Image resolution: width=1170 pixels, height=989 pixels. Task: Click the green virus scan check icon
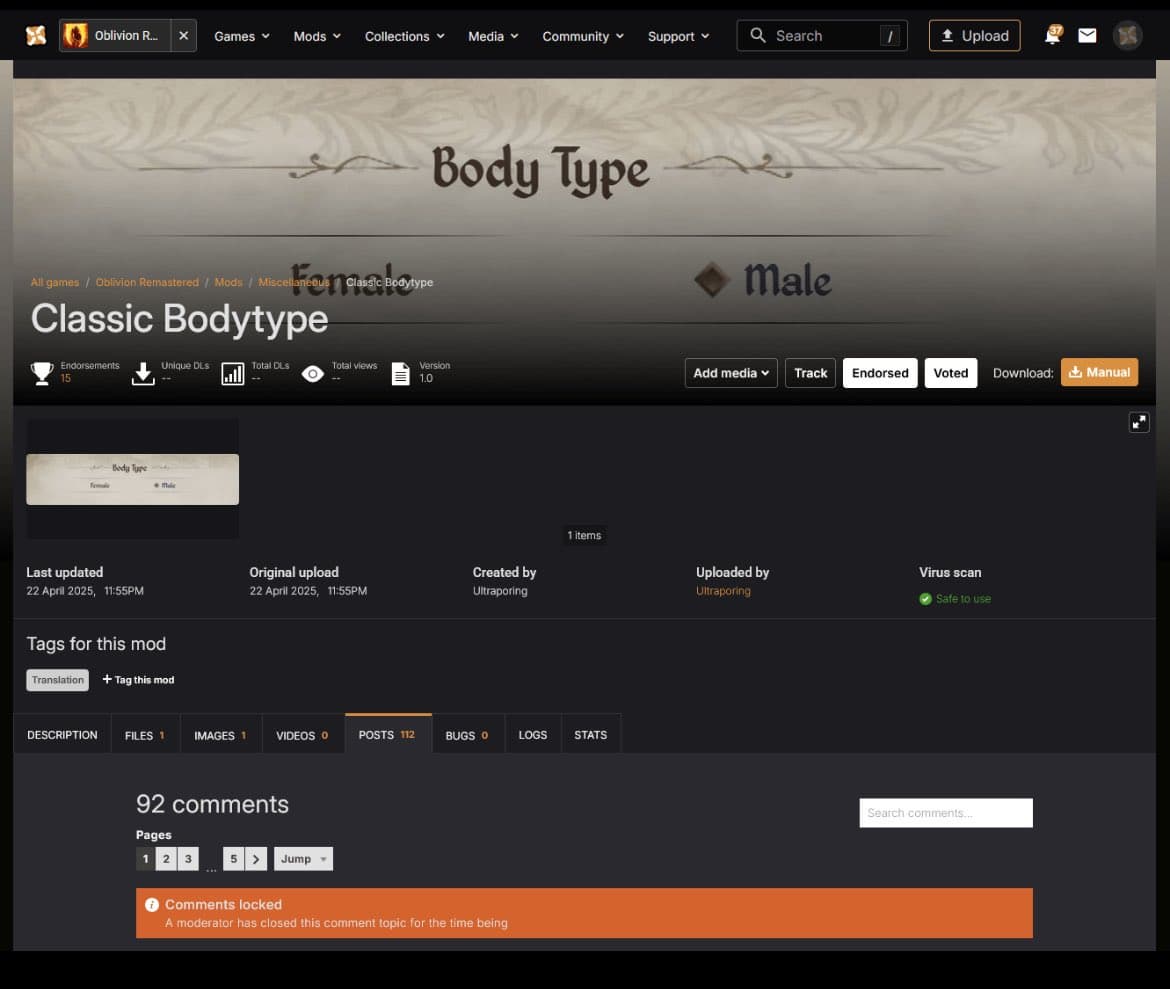pos(925,599)
